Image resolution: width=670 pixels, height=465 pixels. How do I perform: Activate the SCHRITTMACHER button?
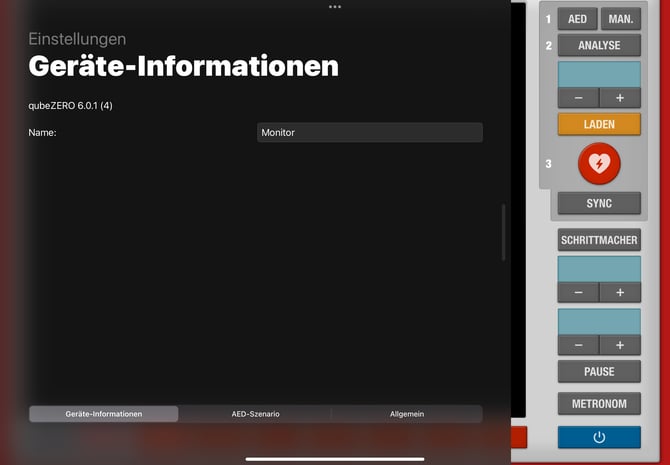(599, 241)
